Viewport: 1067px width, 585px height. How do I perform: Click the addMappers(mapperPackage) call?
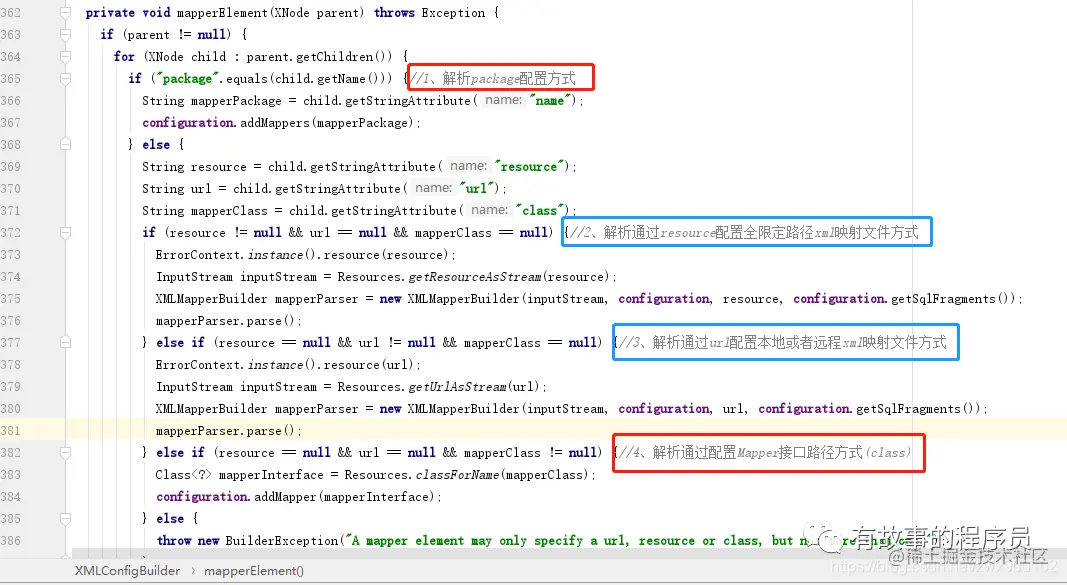(326, 122)
